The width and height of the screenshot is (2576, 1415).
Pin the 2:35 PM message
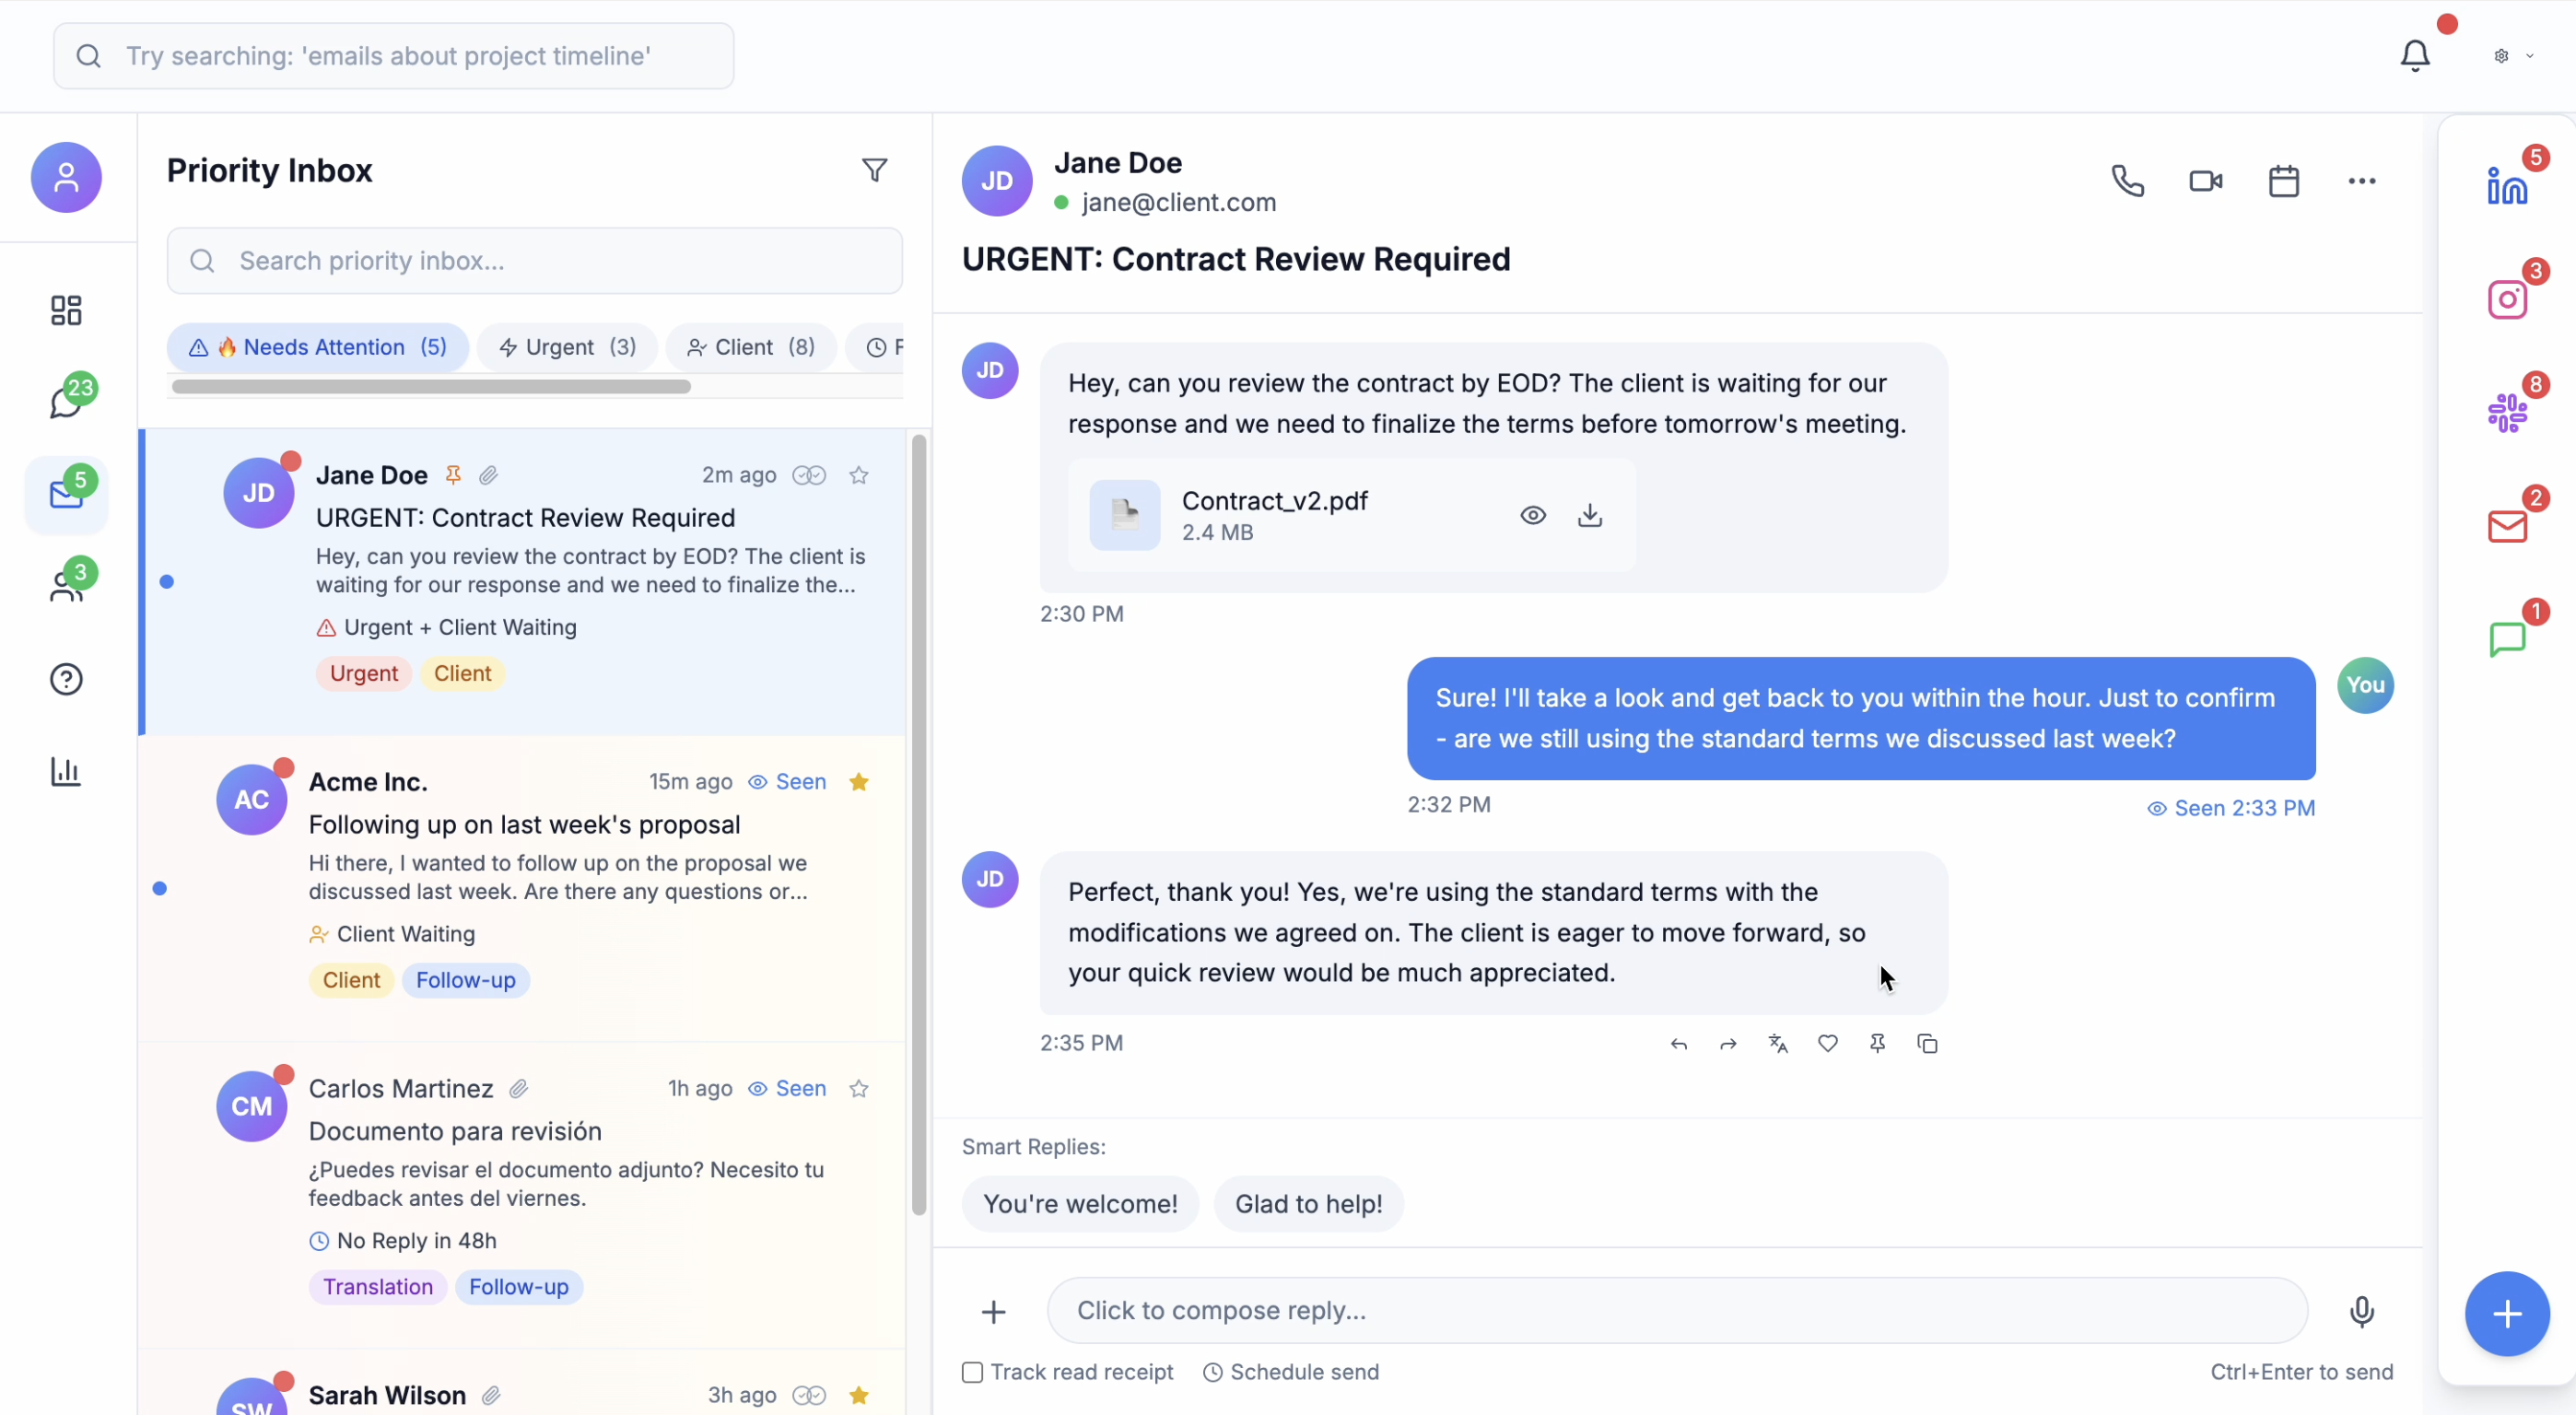tap(1878, 1043)
